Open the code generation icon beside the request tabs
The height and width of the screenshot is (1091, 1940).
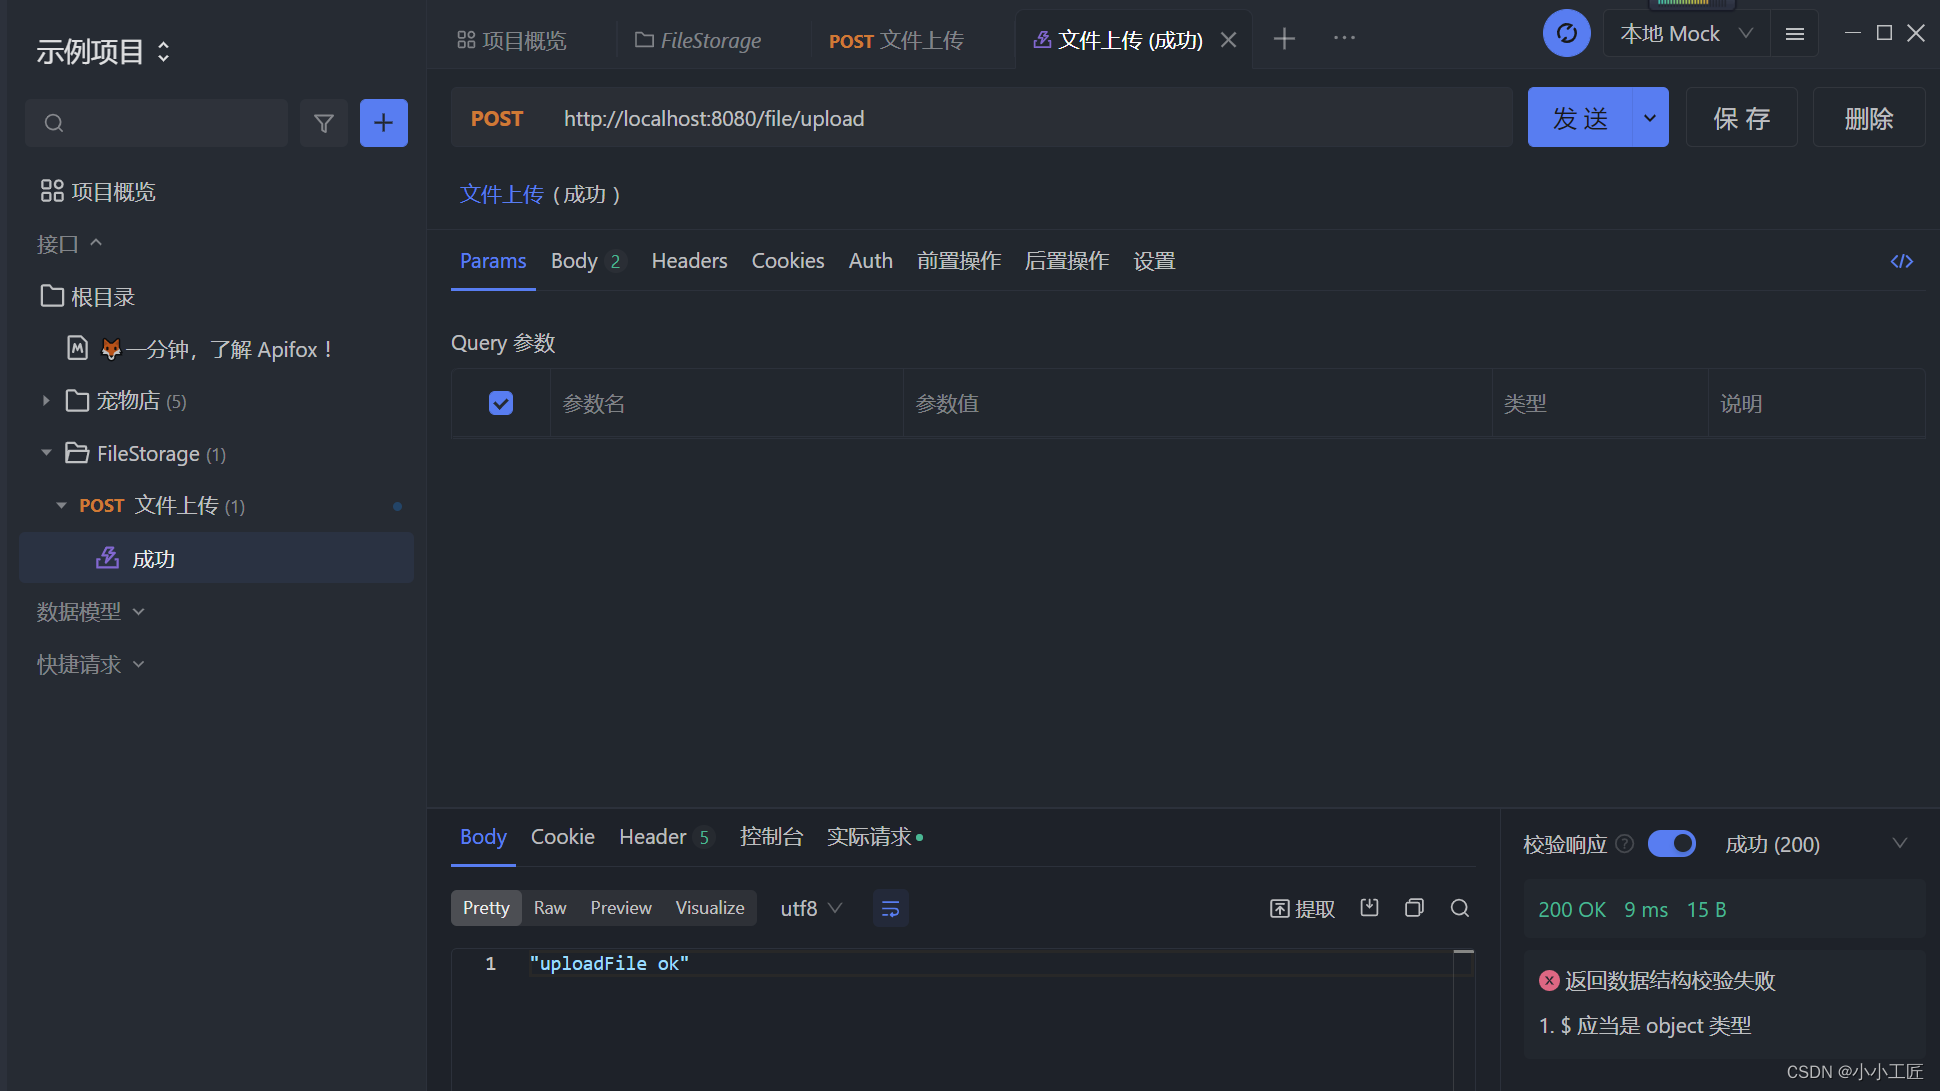tap(1901, 261)
